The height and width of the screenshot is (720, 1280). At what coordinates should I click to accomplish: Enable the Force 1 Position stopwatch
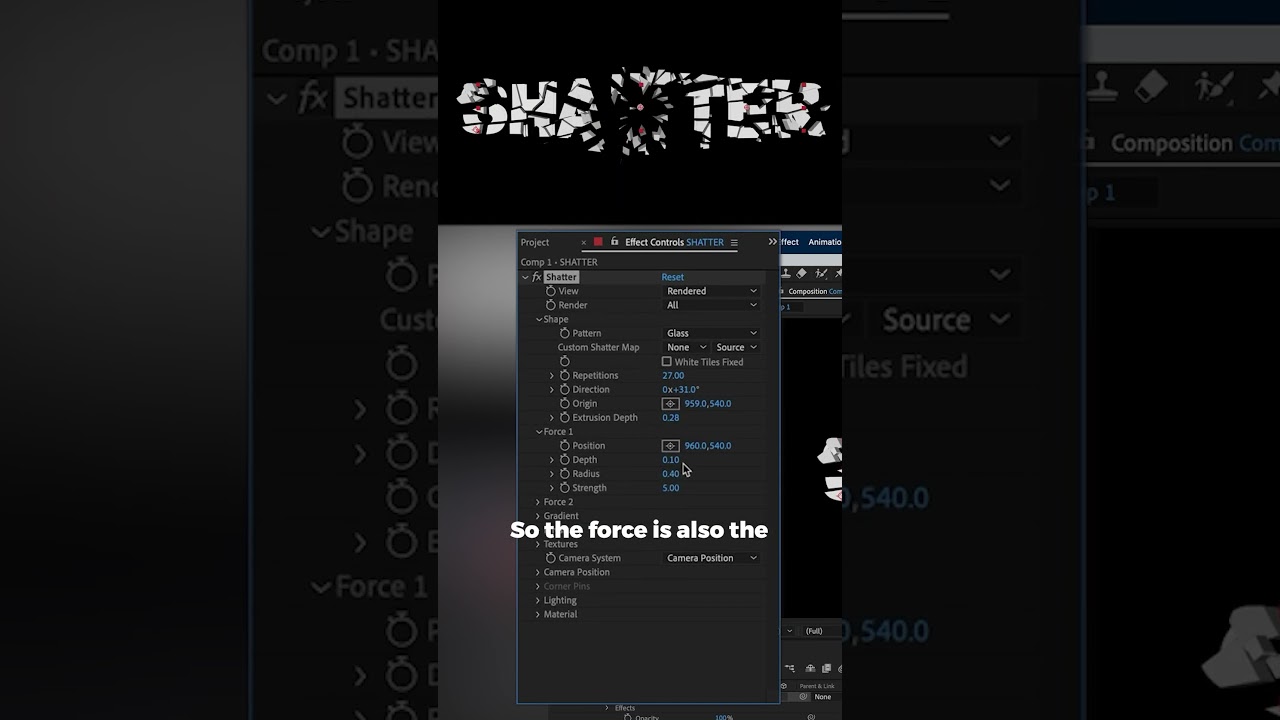click(565, 445)
